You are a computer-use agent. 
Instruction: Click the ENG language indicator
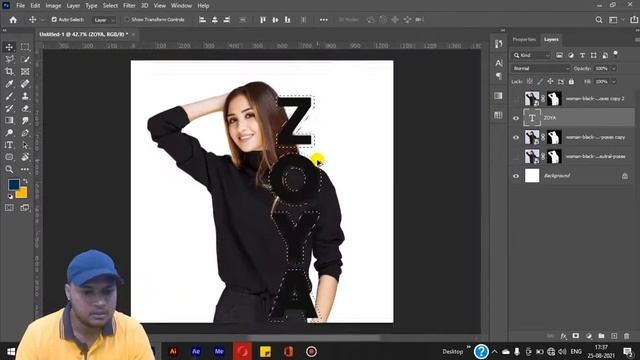point(576,351)
